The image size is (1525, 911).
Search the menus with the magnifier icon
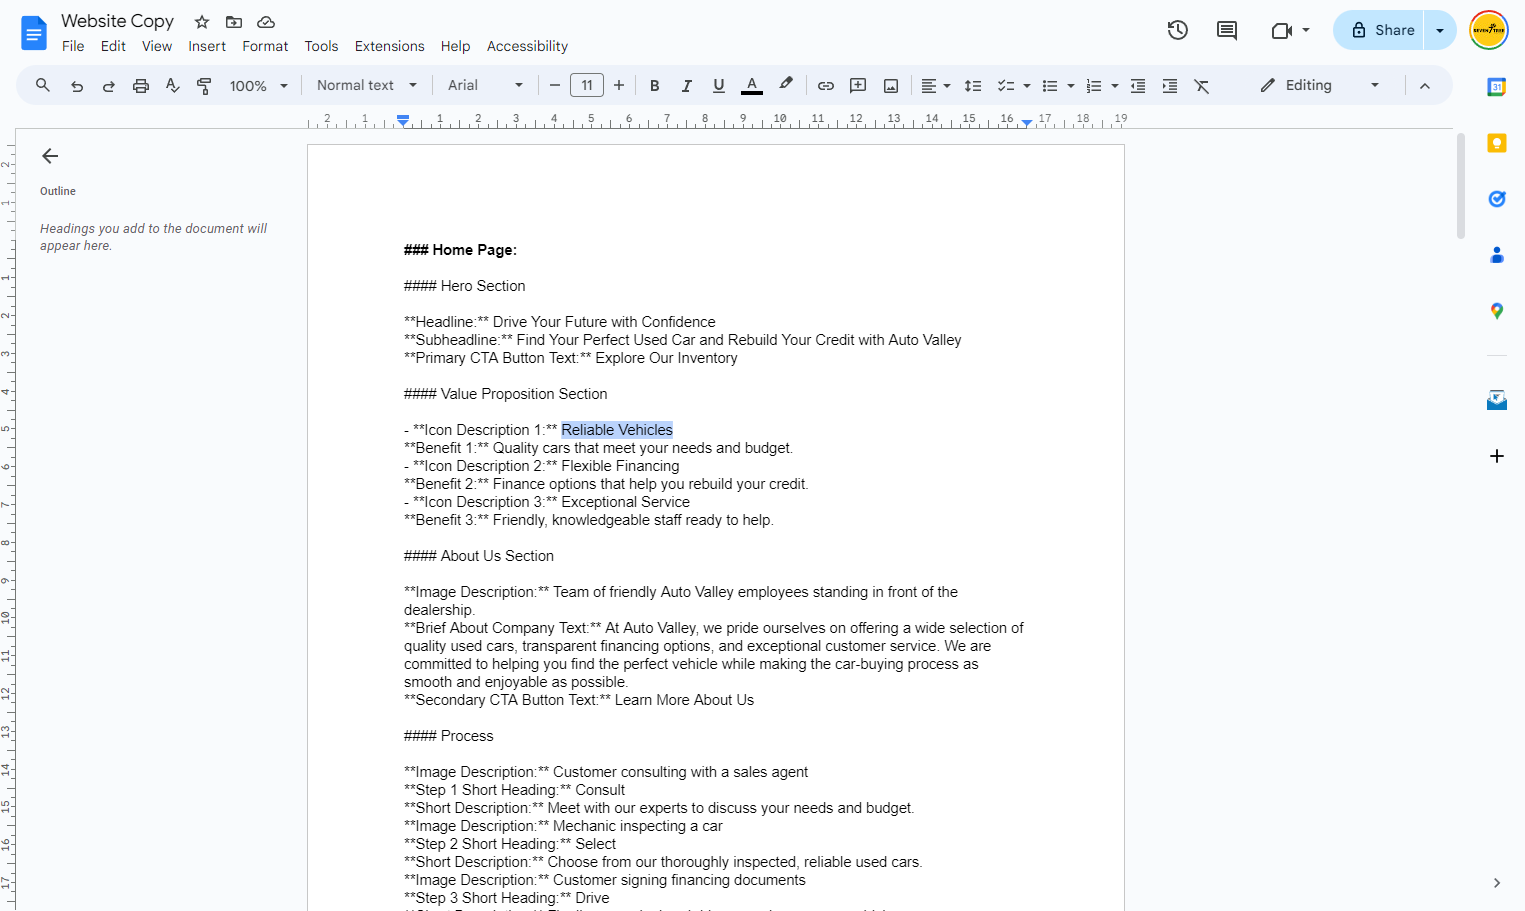(x=43, y=86)
